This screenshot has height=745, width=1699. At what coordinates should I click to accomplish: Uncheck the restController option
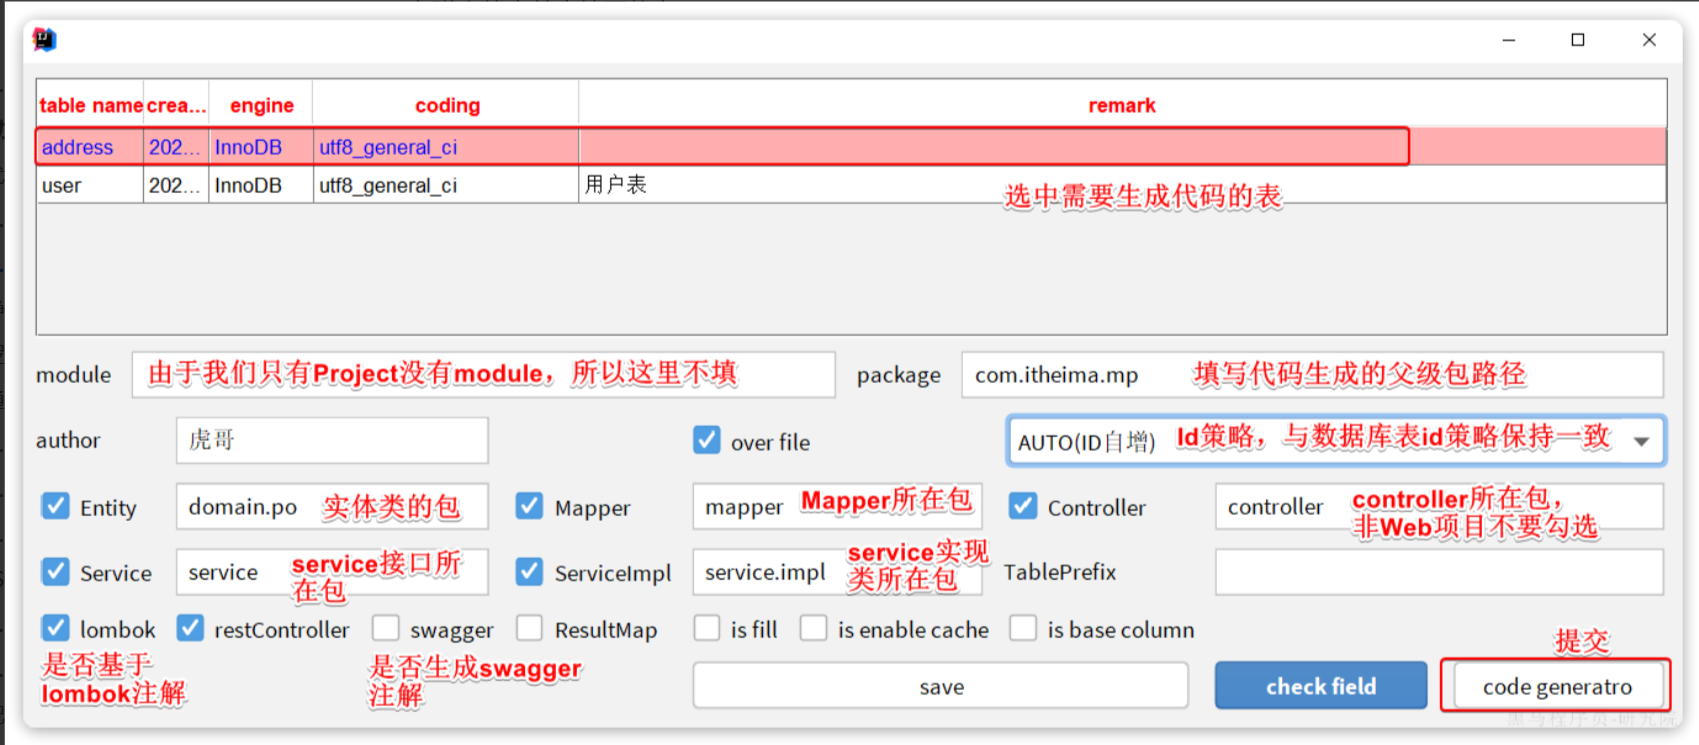click(x=190, y=628)
